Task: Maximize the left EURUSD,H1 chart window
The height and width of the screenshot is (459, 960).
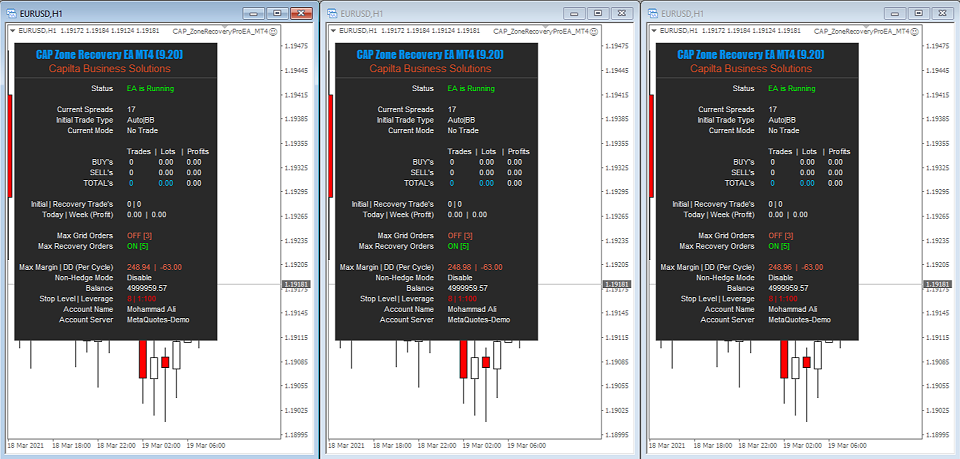Action: 277,14
